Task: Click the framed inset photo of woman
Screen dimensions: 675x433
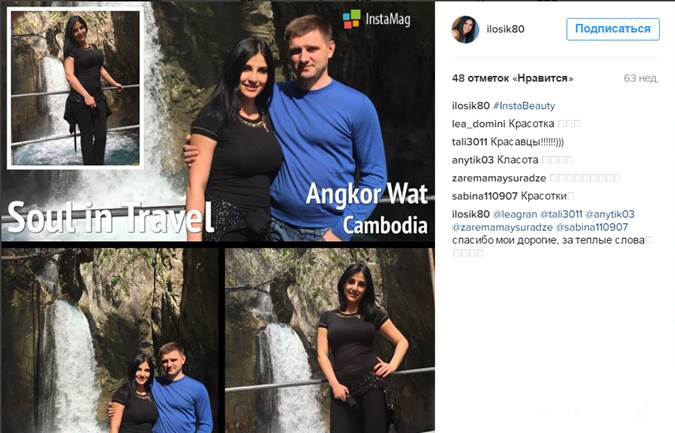Action: point(75,88)
